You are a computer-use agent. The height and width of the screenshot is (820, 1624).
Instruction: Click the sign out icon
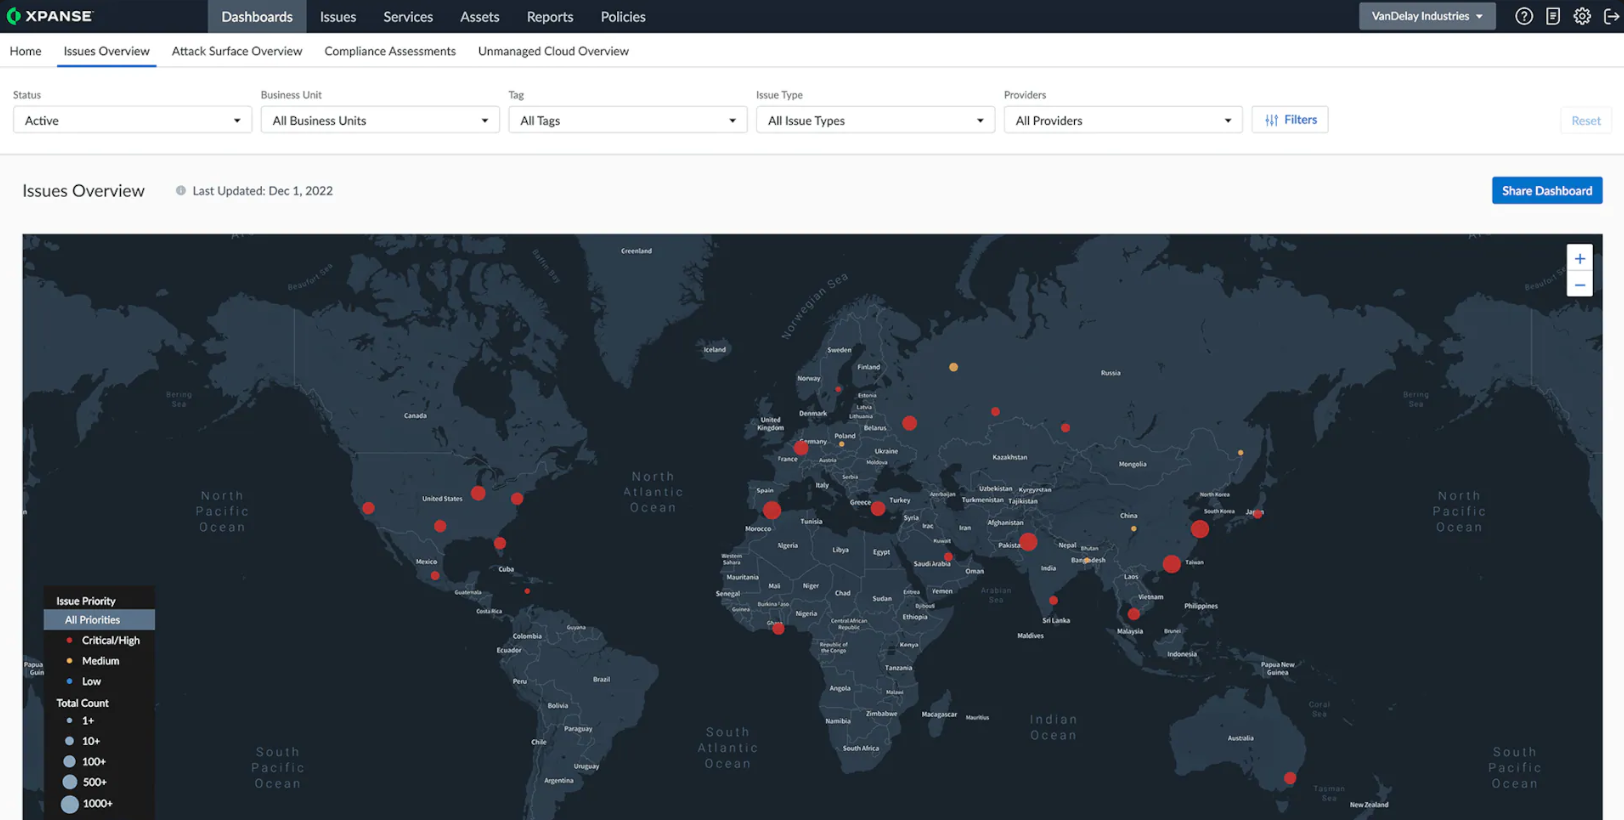[x=1611, y=16]
